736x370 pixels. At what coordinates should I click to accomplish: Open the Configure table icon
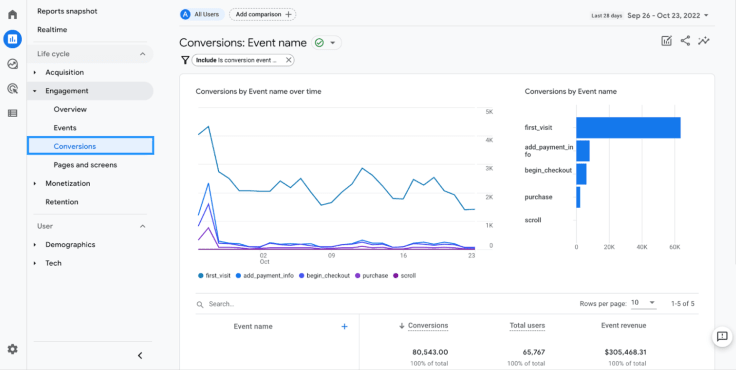point(13,113)
